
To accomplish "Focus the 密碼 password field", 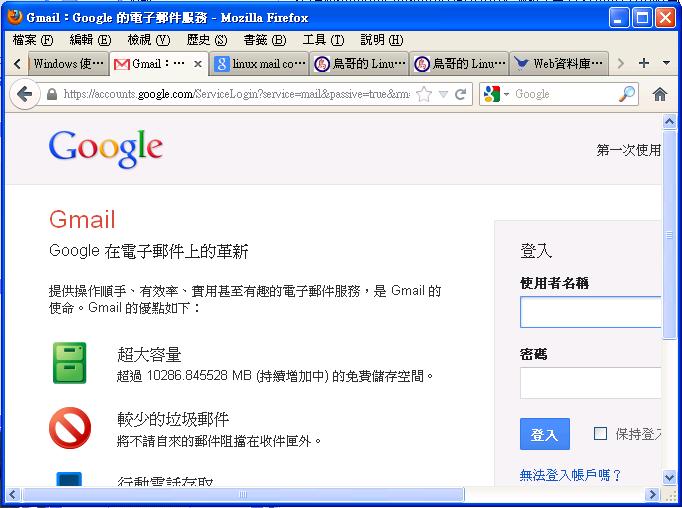I will [590, 383].
